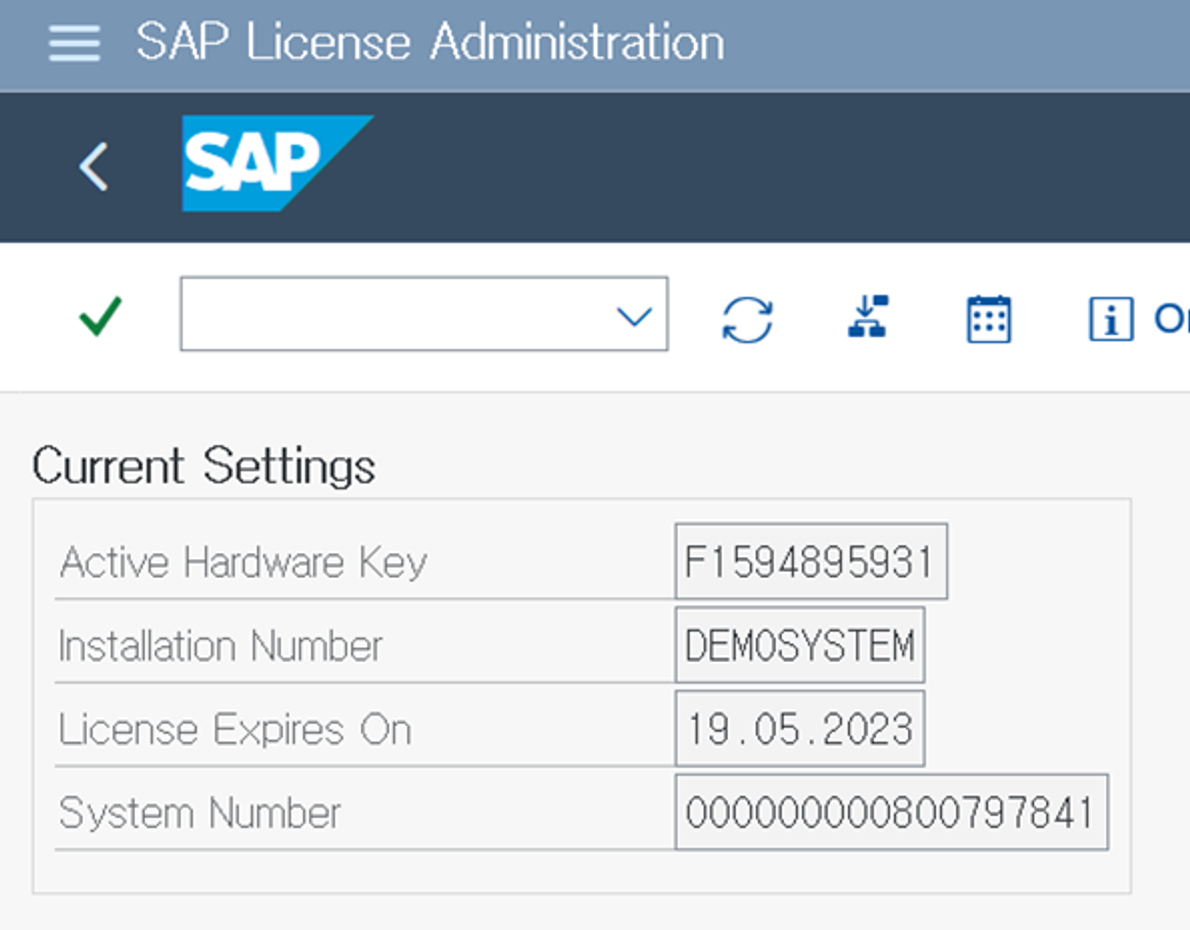Open the hamburger navigation menu
1190x930 pixels.
pyautogui.click(x=73, y=44)
